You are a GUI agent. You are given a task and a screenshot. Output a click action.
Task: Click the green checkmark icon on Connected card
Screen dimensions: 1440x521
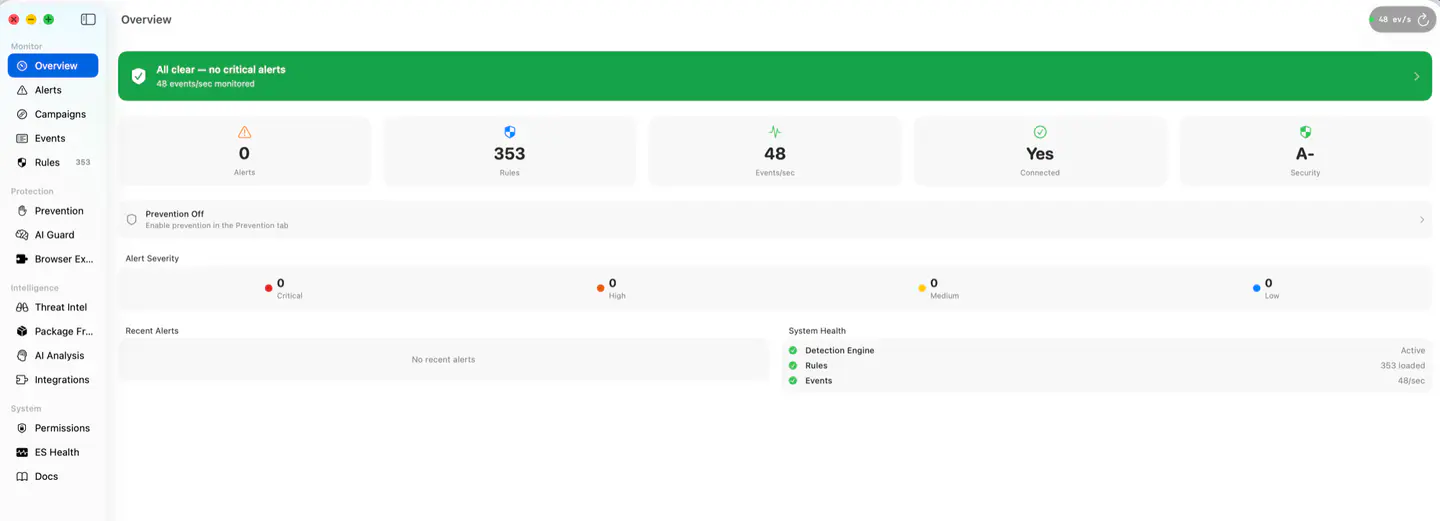[1040, 132]
